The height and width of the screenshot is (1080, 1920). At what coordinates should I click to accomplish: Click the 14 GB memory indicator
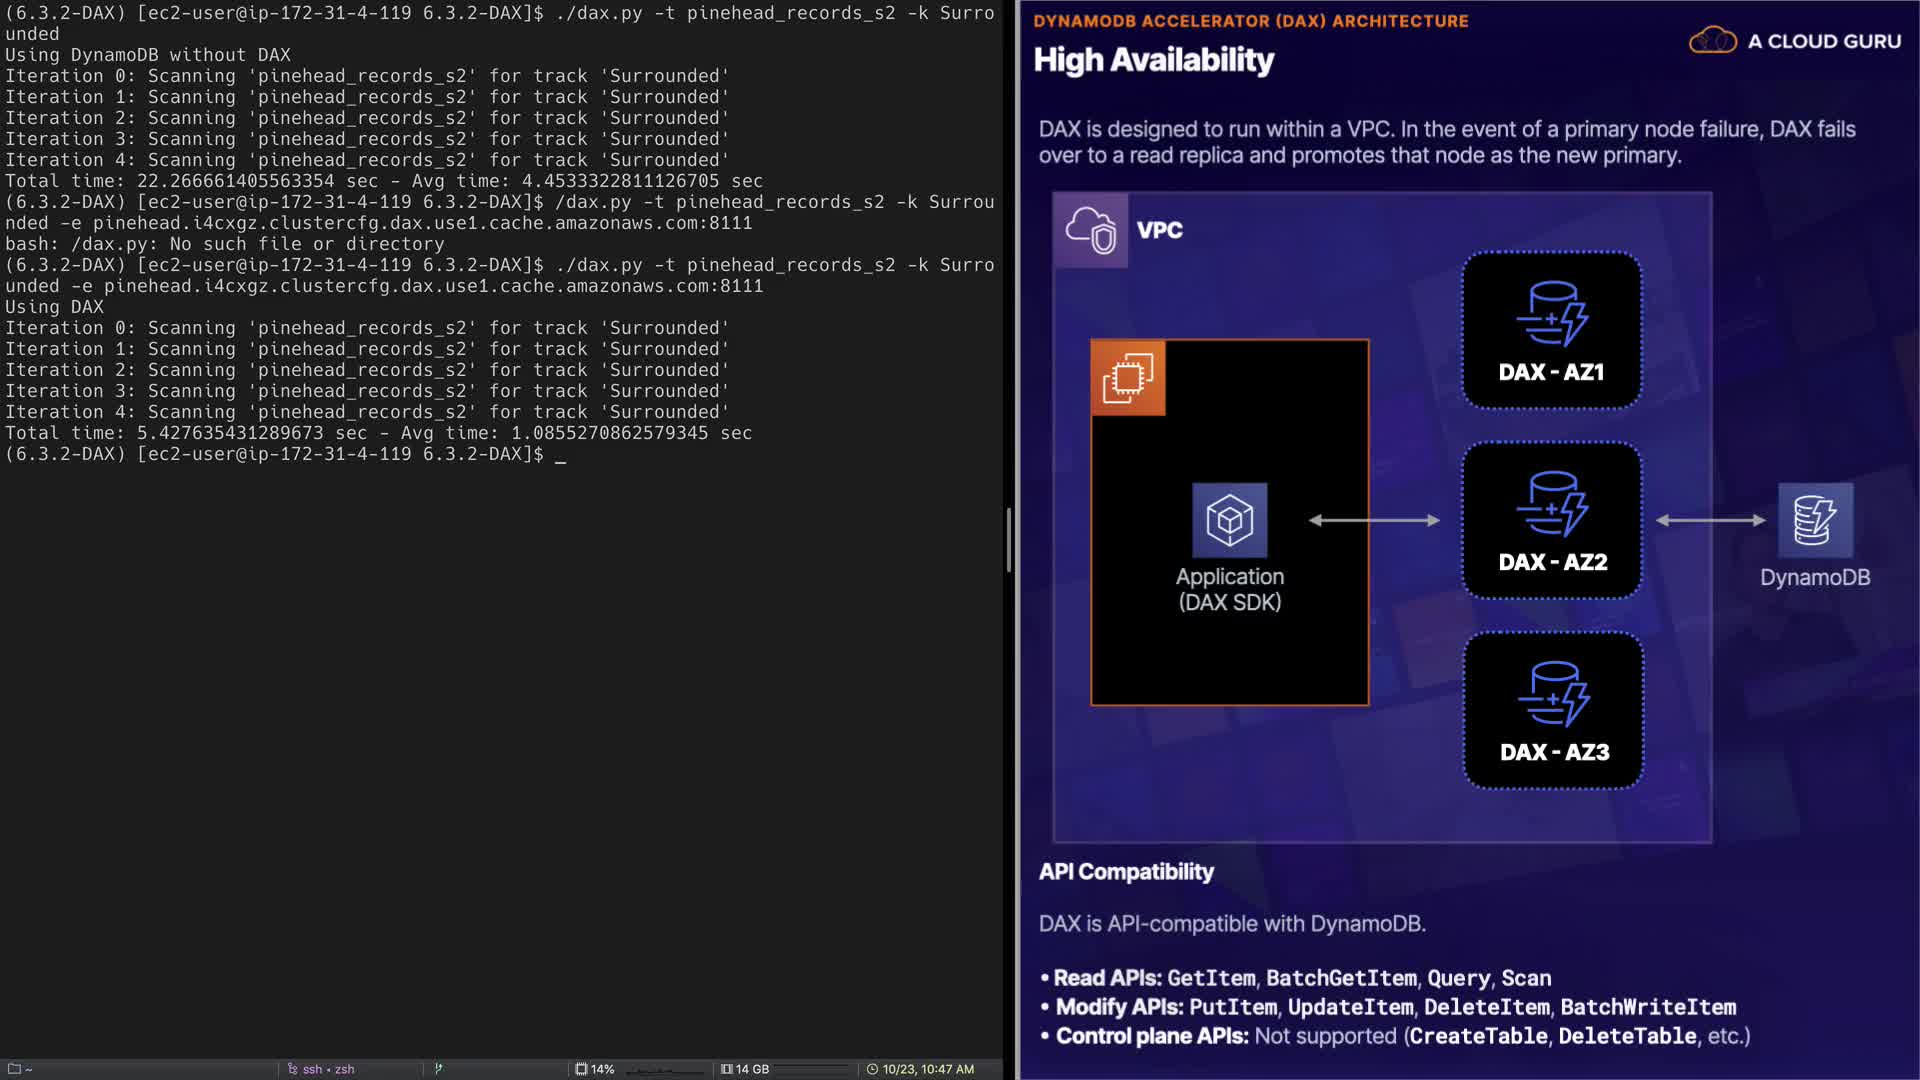coord(745,1069)
